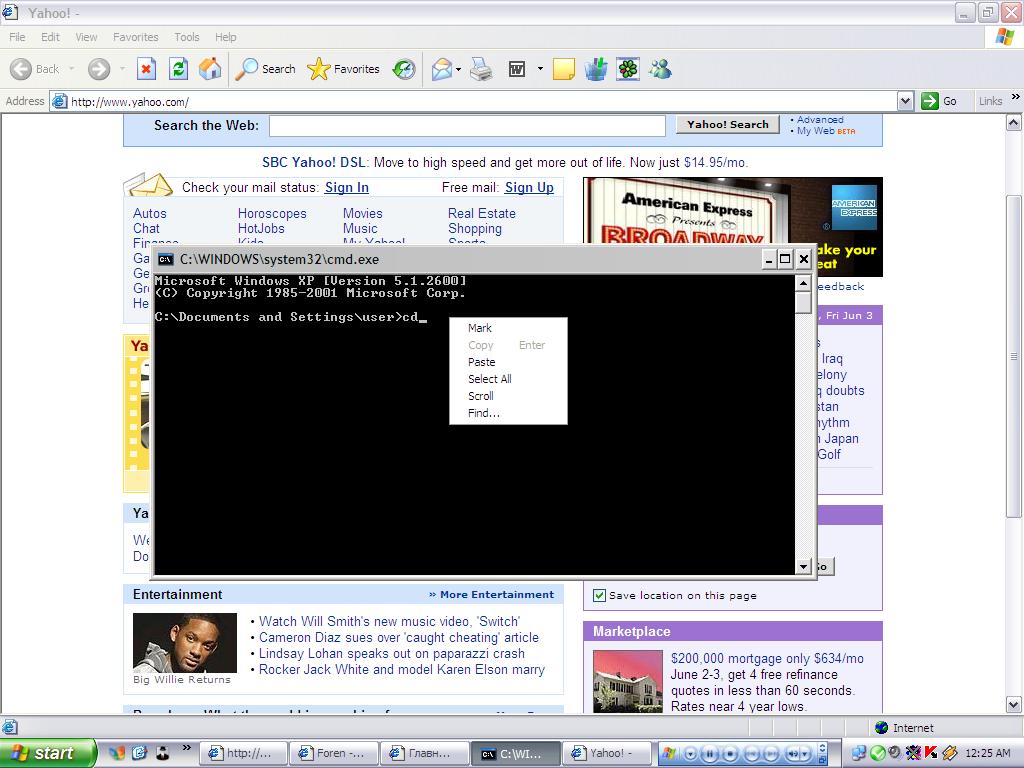Click the green checkmark tray icon

pos(877,752)
